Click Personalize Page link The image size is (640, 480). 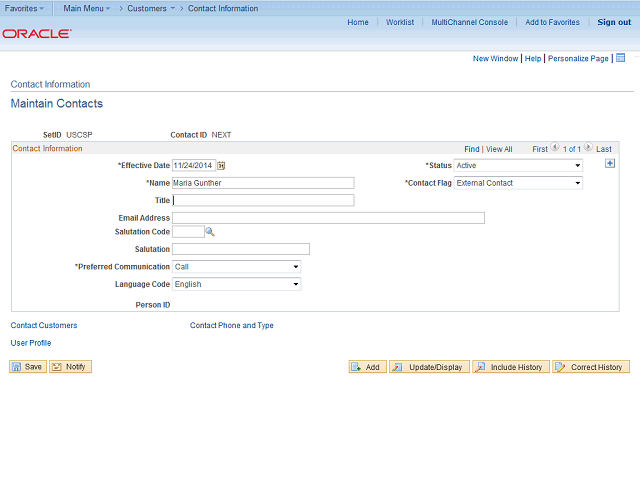tap(578, 58)
